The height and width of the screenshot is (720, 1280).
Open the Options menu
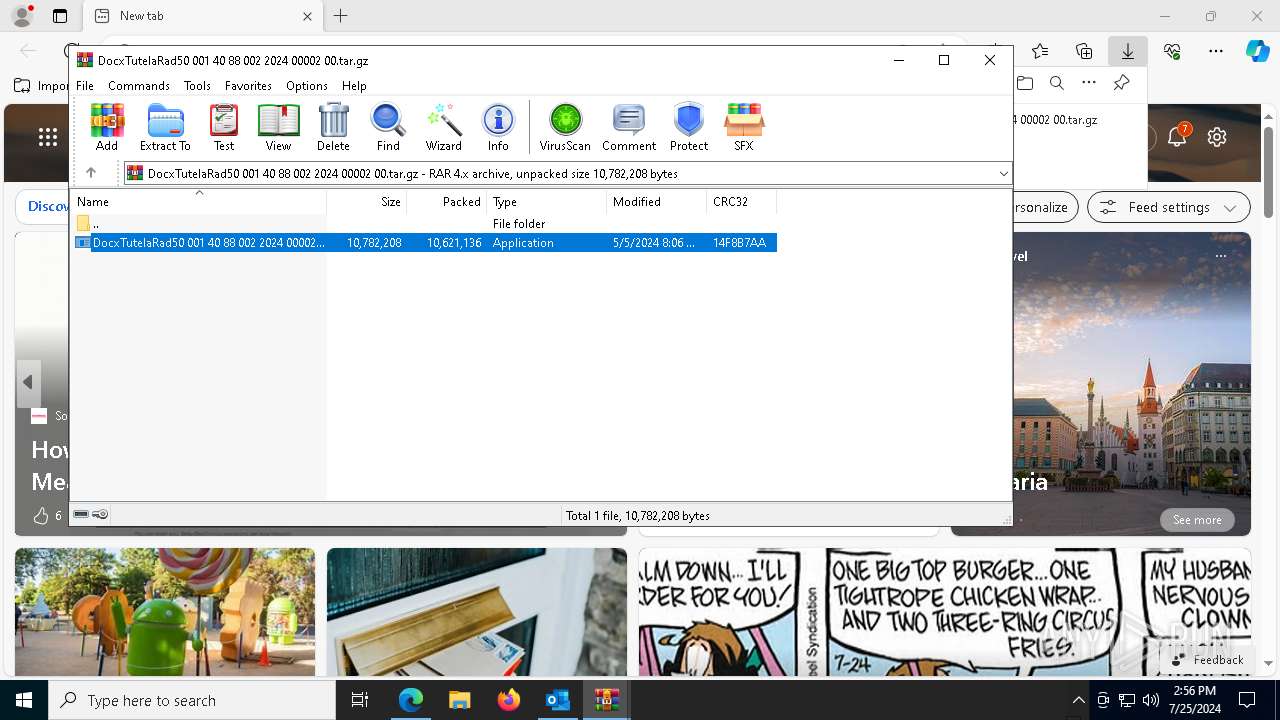pyautogui.click(x=306, y=86)
